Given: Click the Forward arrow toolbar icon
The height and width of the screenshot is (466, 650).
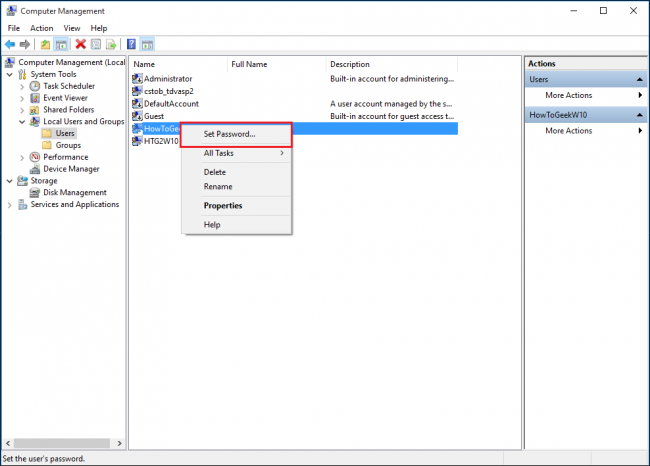Looking at the screenshot, I should (26, 44).
